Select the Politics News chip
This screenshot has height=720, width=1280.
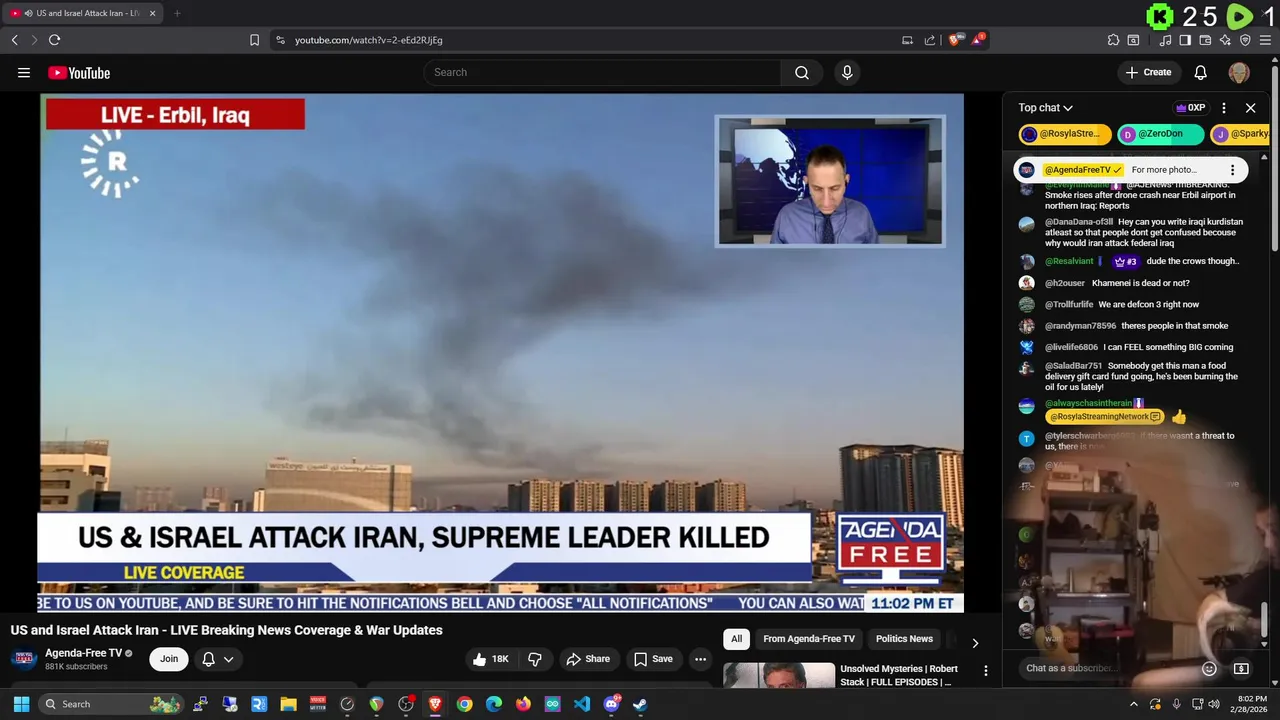904,639
